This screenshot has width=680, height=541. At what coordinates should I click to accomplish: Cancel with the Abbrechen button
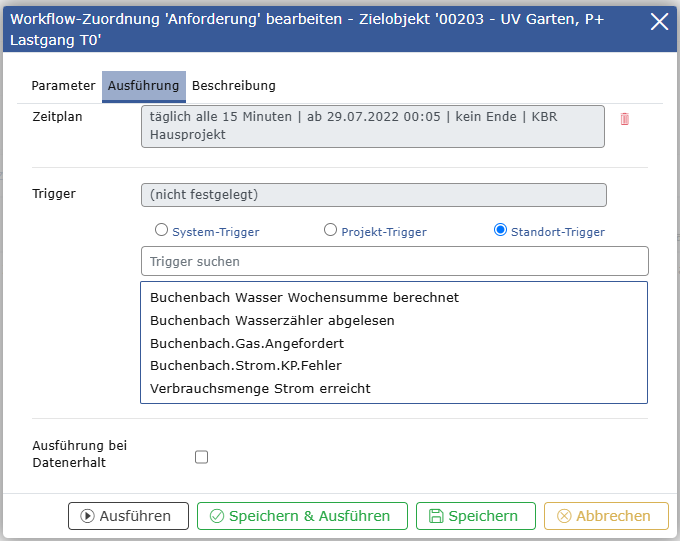606,516
